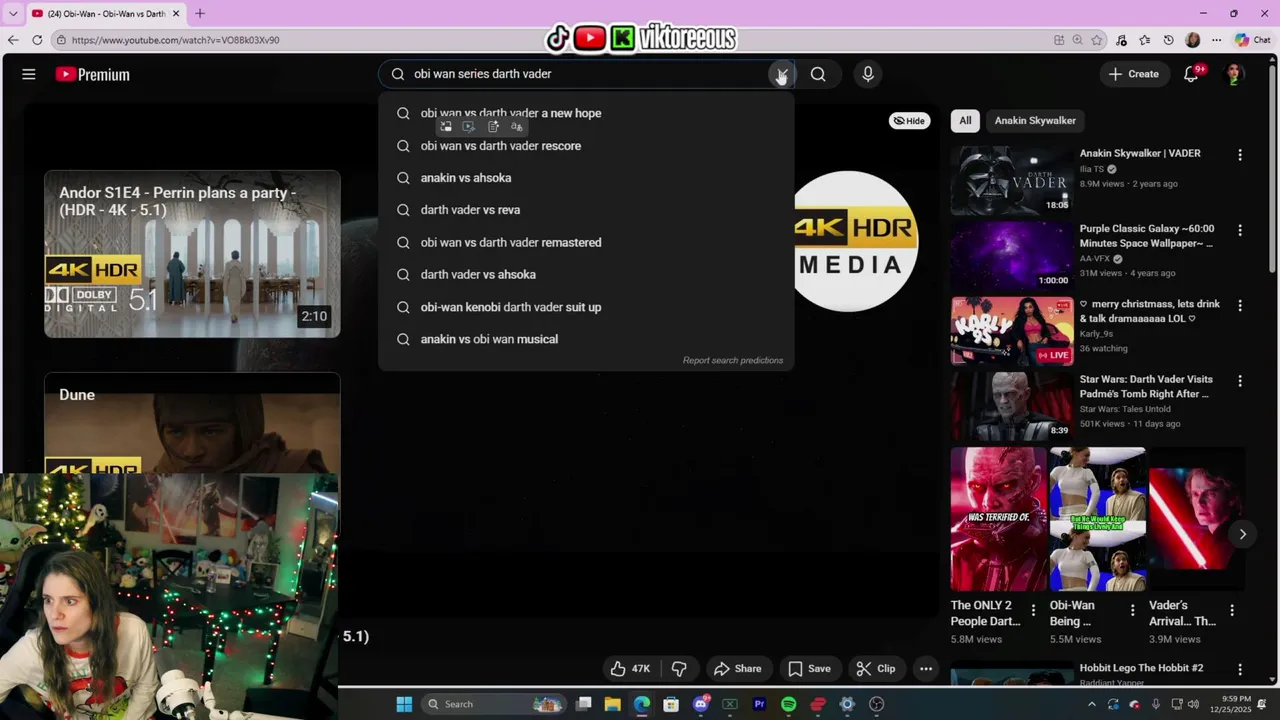Open Darth Vader Visits Padmé's Tomb thumbnail
The image size is (1280, 720).
[1012, 406]
